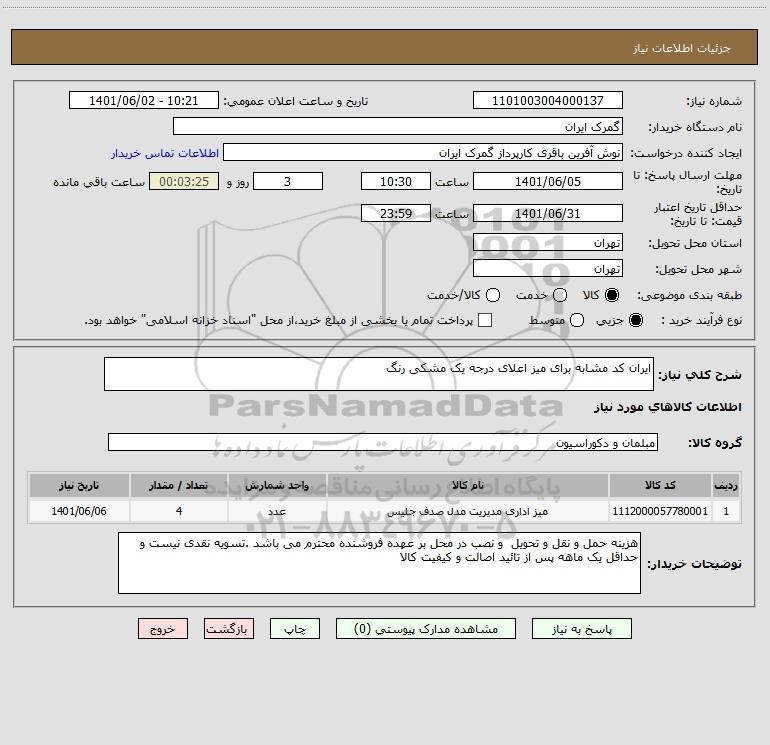Click the need date cell 1401/06/06
This screenshot has height=745, width=770.
[79, 511]
